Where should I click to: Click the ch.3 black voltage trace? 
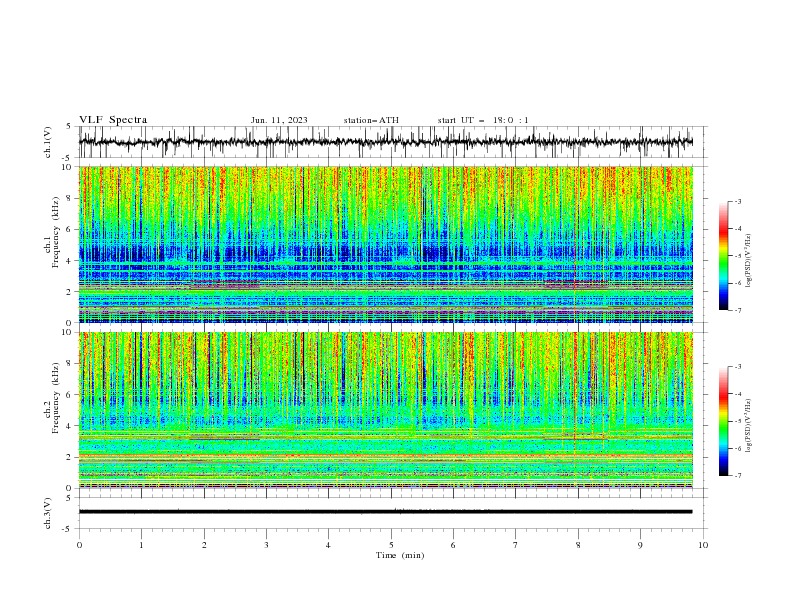point(386,512)
